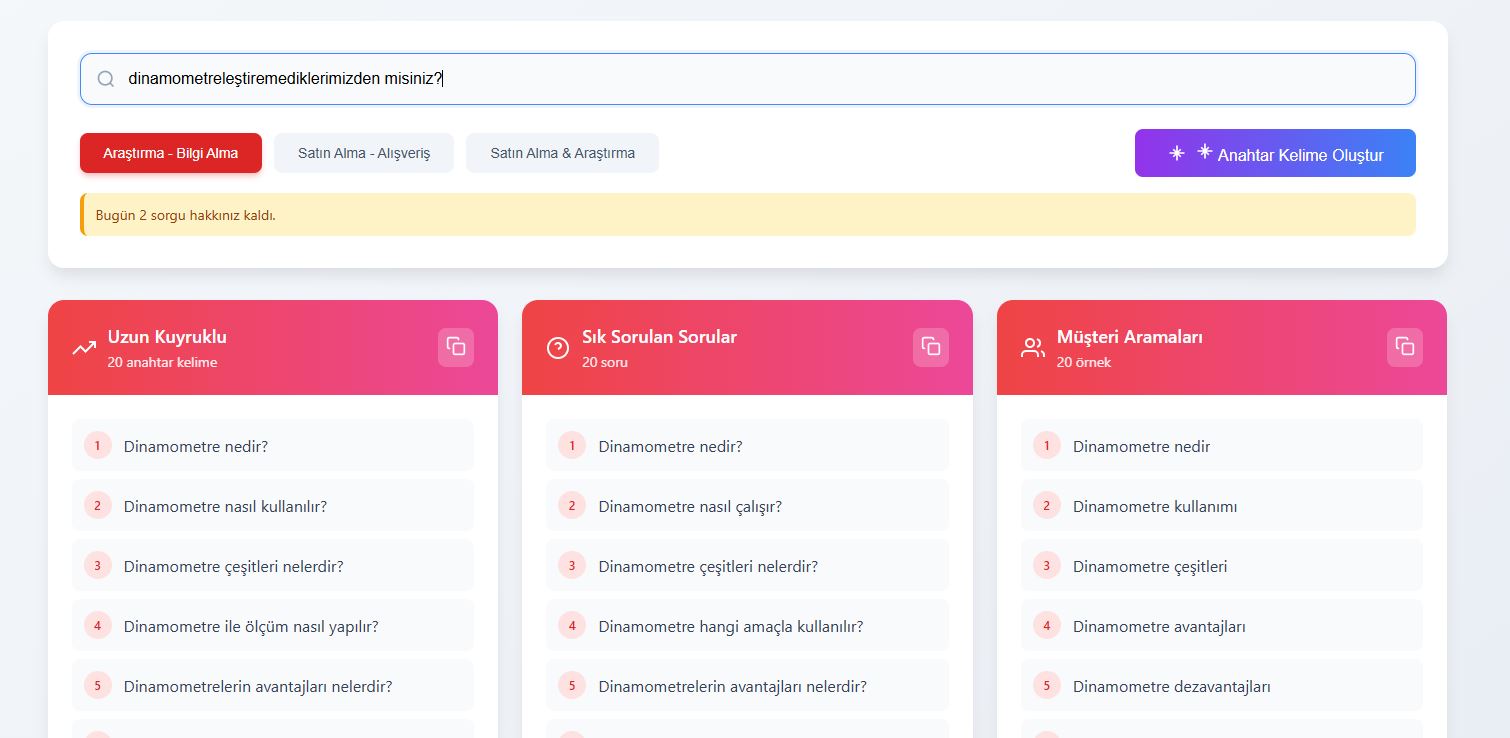Screen dimensions: 1510x738
Task: Click the '20 anahtar kelime' count label
Action: coord(162,362)
